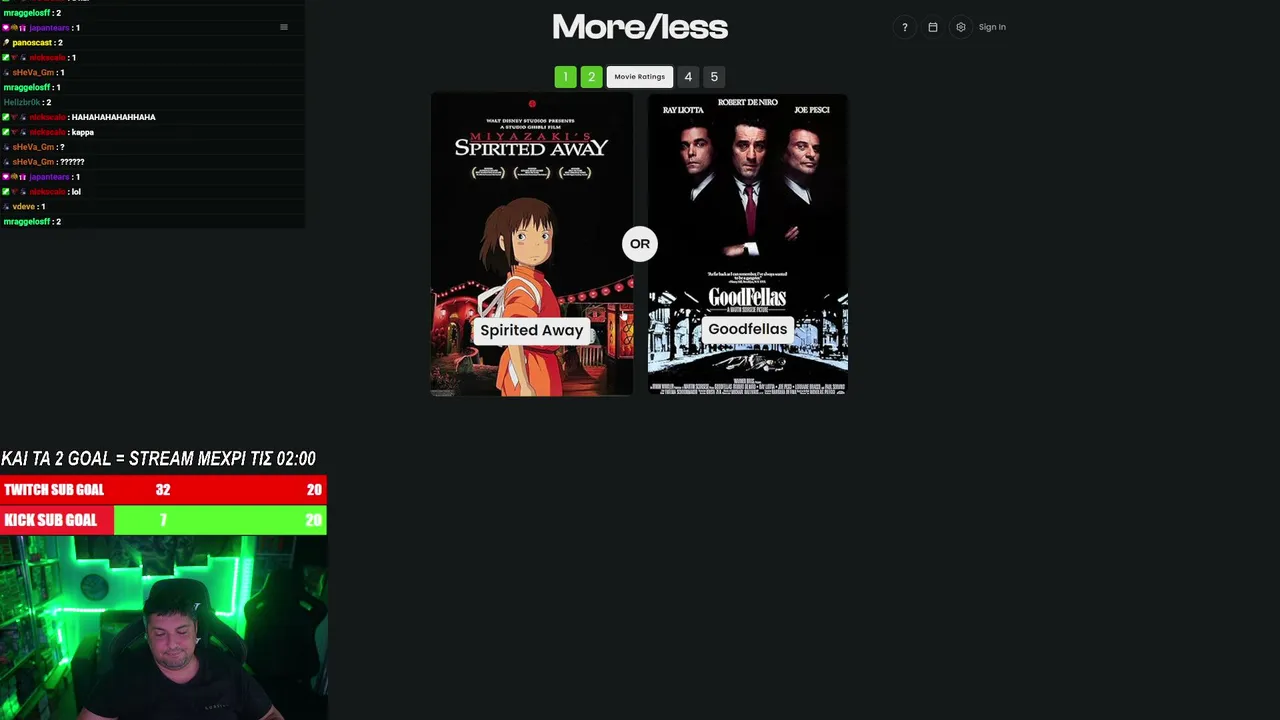Image resolution: width=1280 pixels, height=720 pixels.
Task: Select the Movie Ratings round tab
Action: coord(640,77)
